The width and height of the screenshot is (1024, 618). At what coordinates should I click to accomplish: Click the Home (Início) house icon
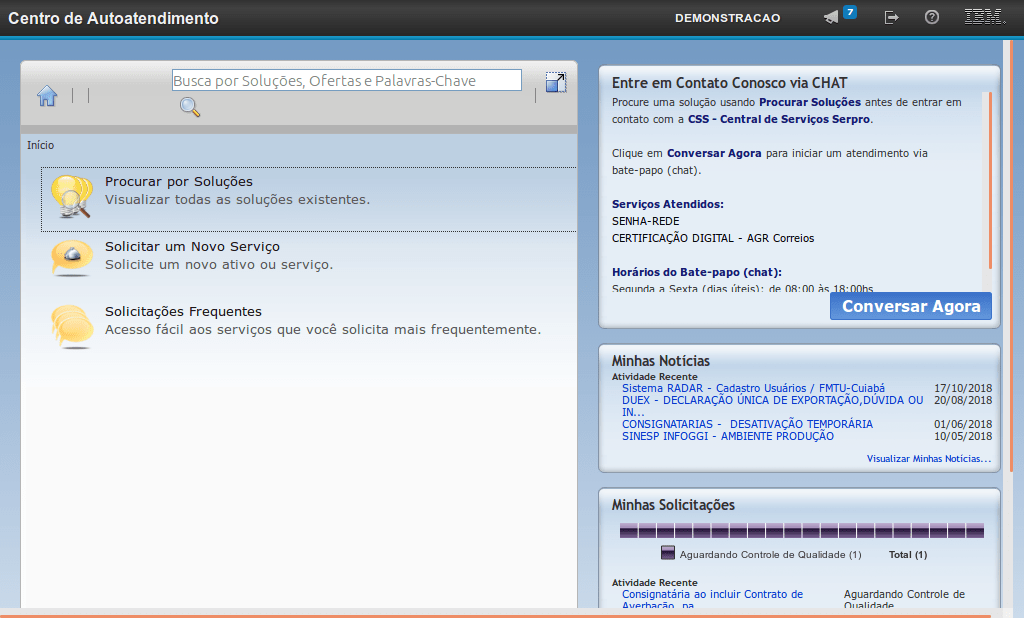click(47, 96)
